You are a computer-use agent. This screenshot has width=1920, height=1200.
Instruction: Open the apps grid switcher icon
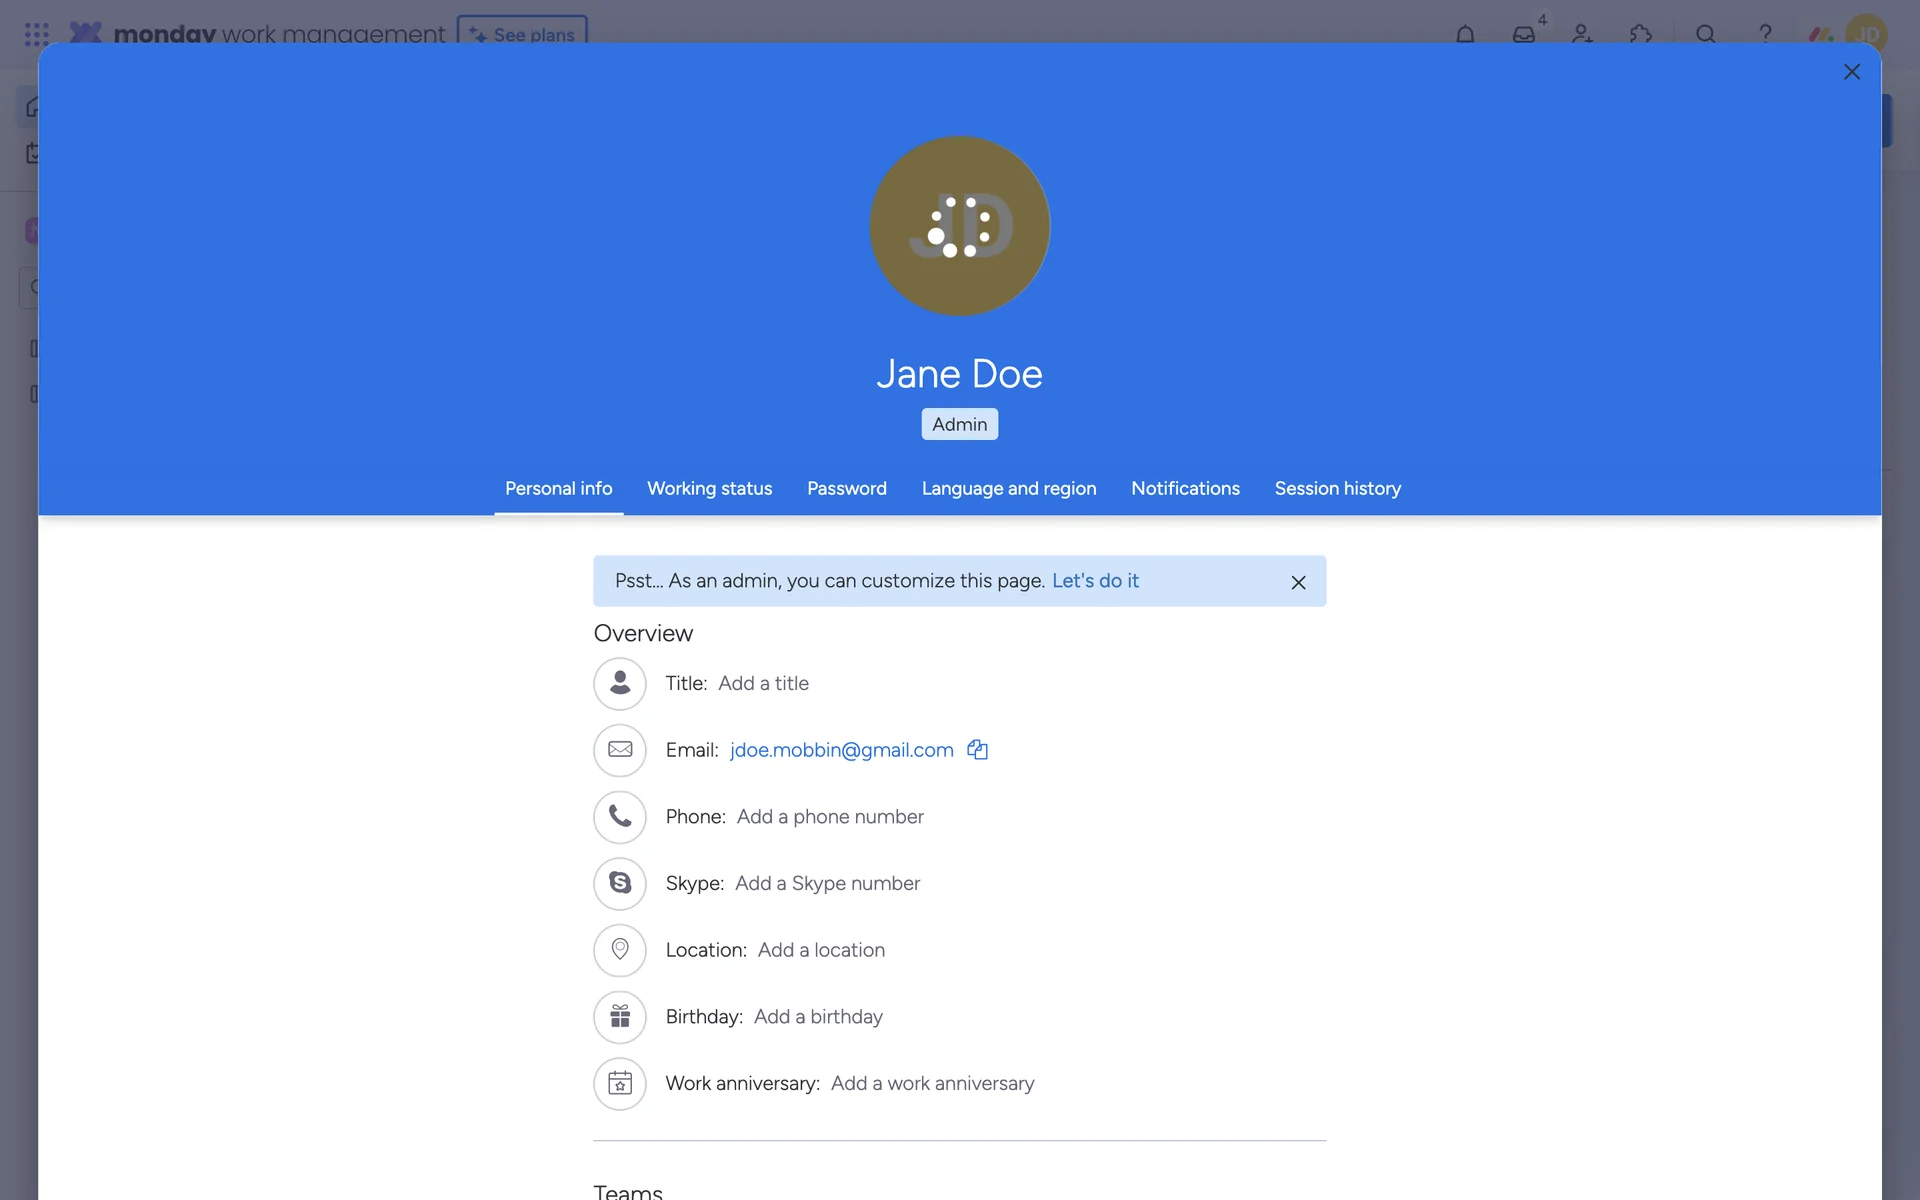pyautogui.click(x=37, y=34)
